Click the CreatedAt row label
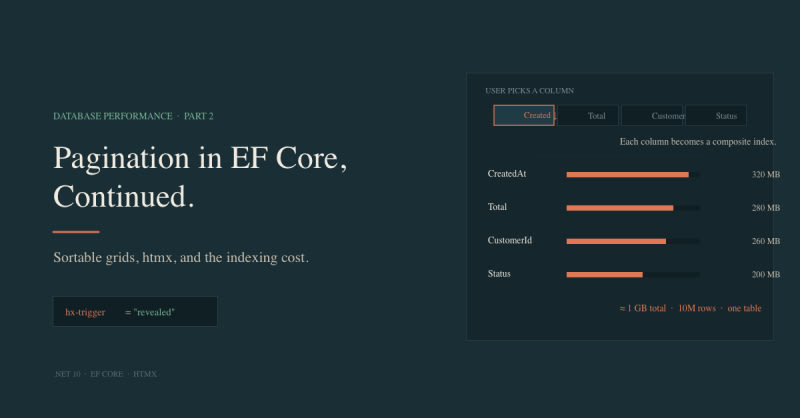Image resolution: width=800 pixels, height=418 pixels. pos(507,174)
